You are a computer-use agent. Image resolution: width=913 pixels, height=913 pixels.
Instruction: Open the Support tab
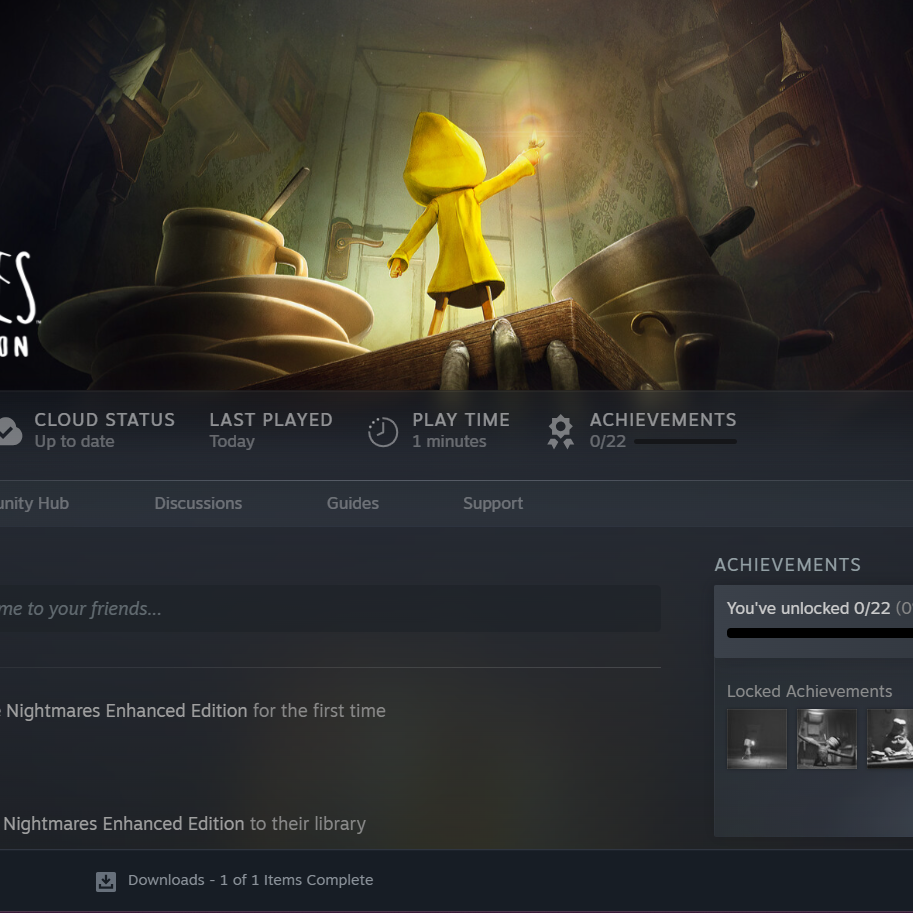point(493,503)
